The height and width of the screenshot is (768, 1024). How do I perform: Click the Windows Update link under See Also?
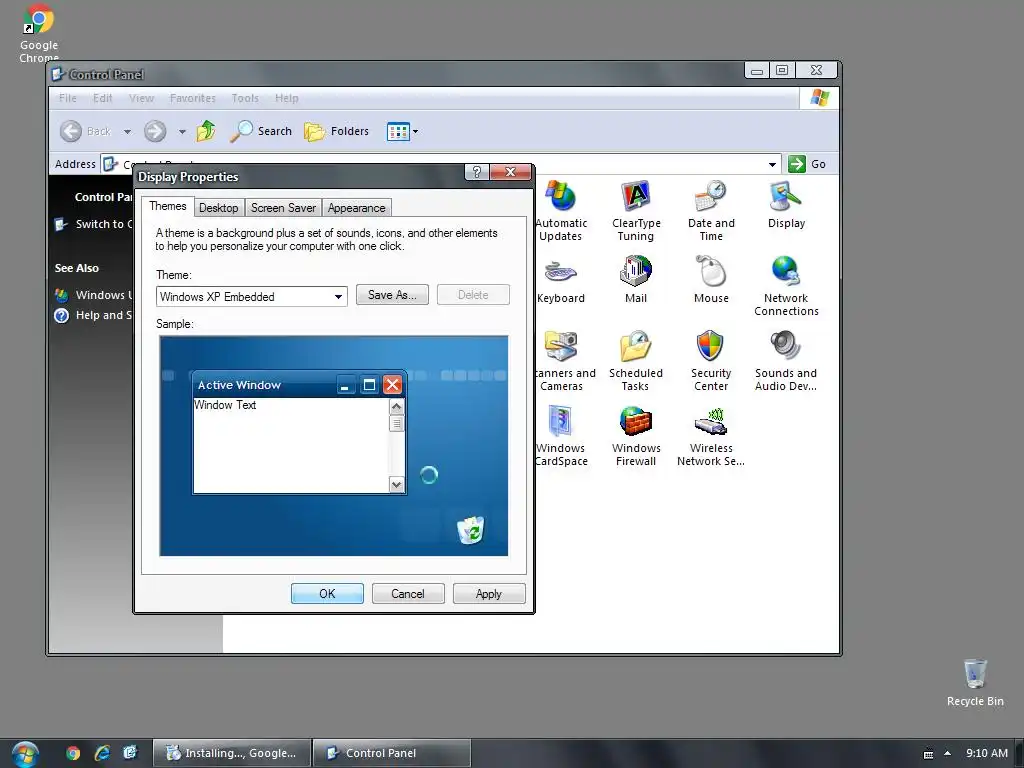pyautogui.click(x=94, y=295)
